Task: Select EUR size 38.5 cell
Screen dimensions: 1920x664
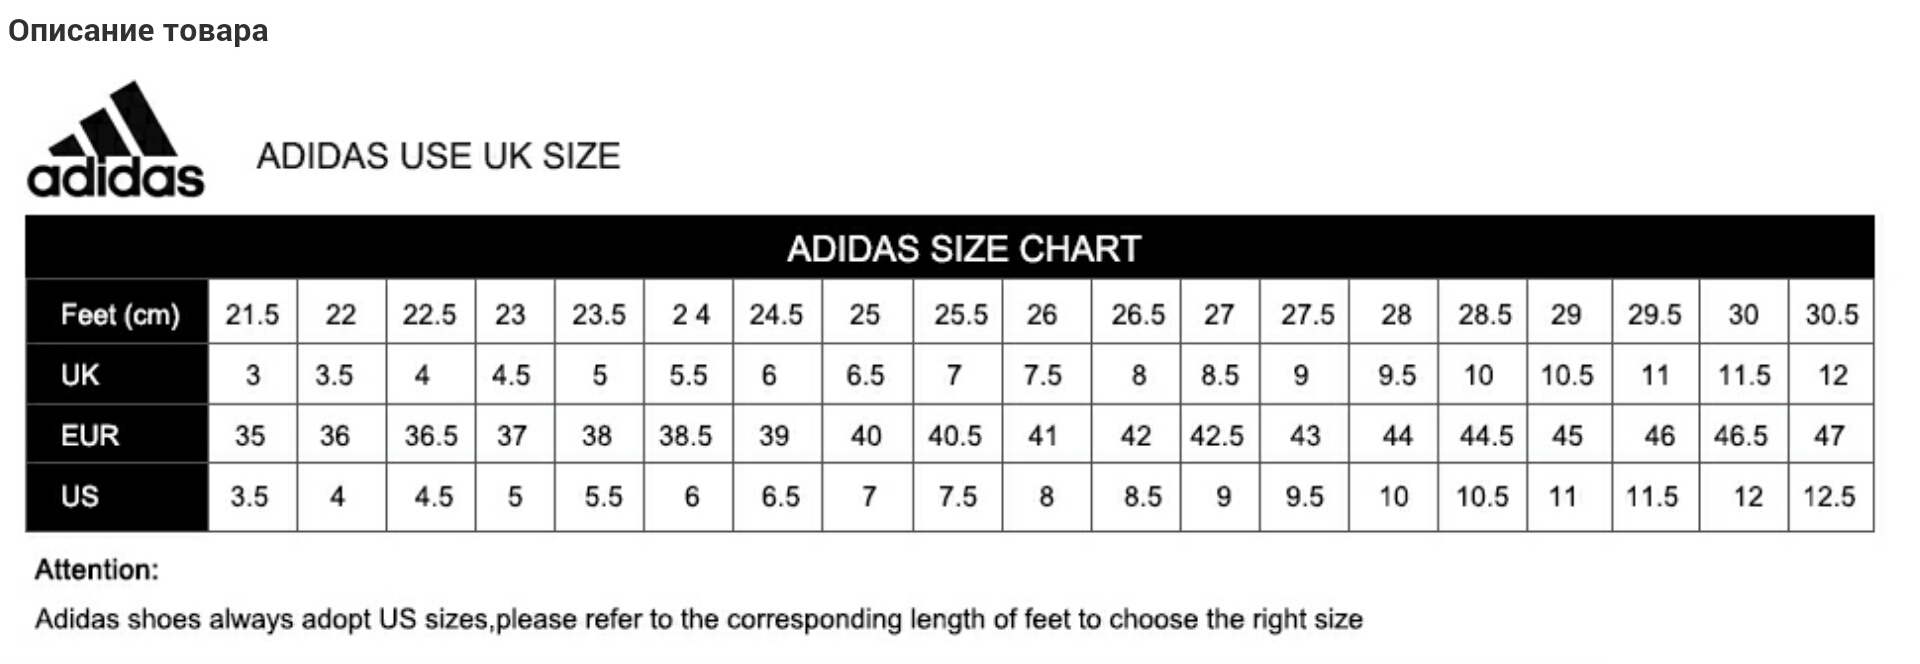Action: pos(686,436)
